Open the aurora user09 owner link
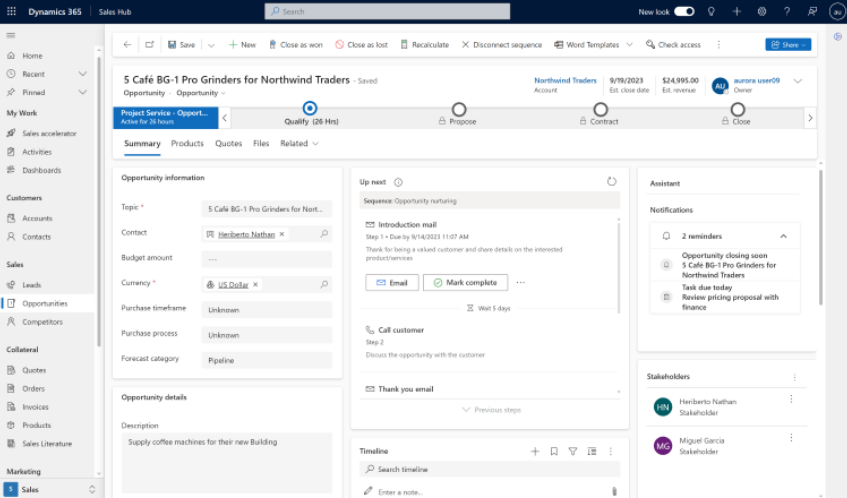The width and height of the screenshot is (847, 498). point(756,80)
